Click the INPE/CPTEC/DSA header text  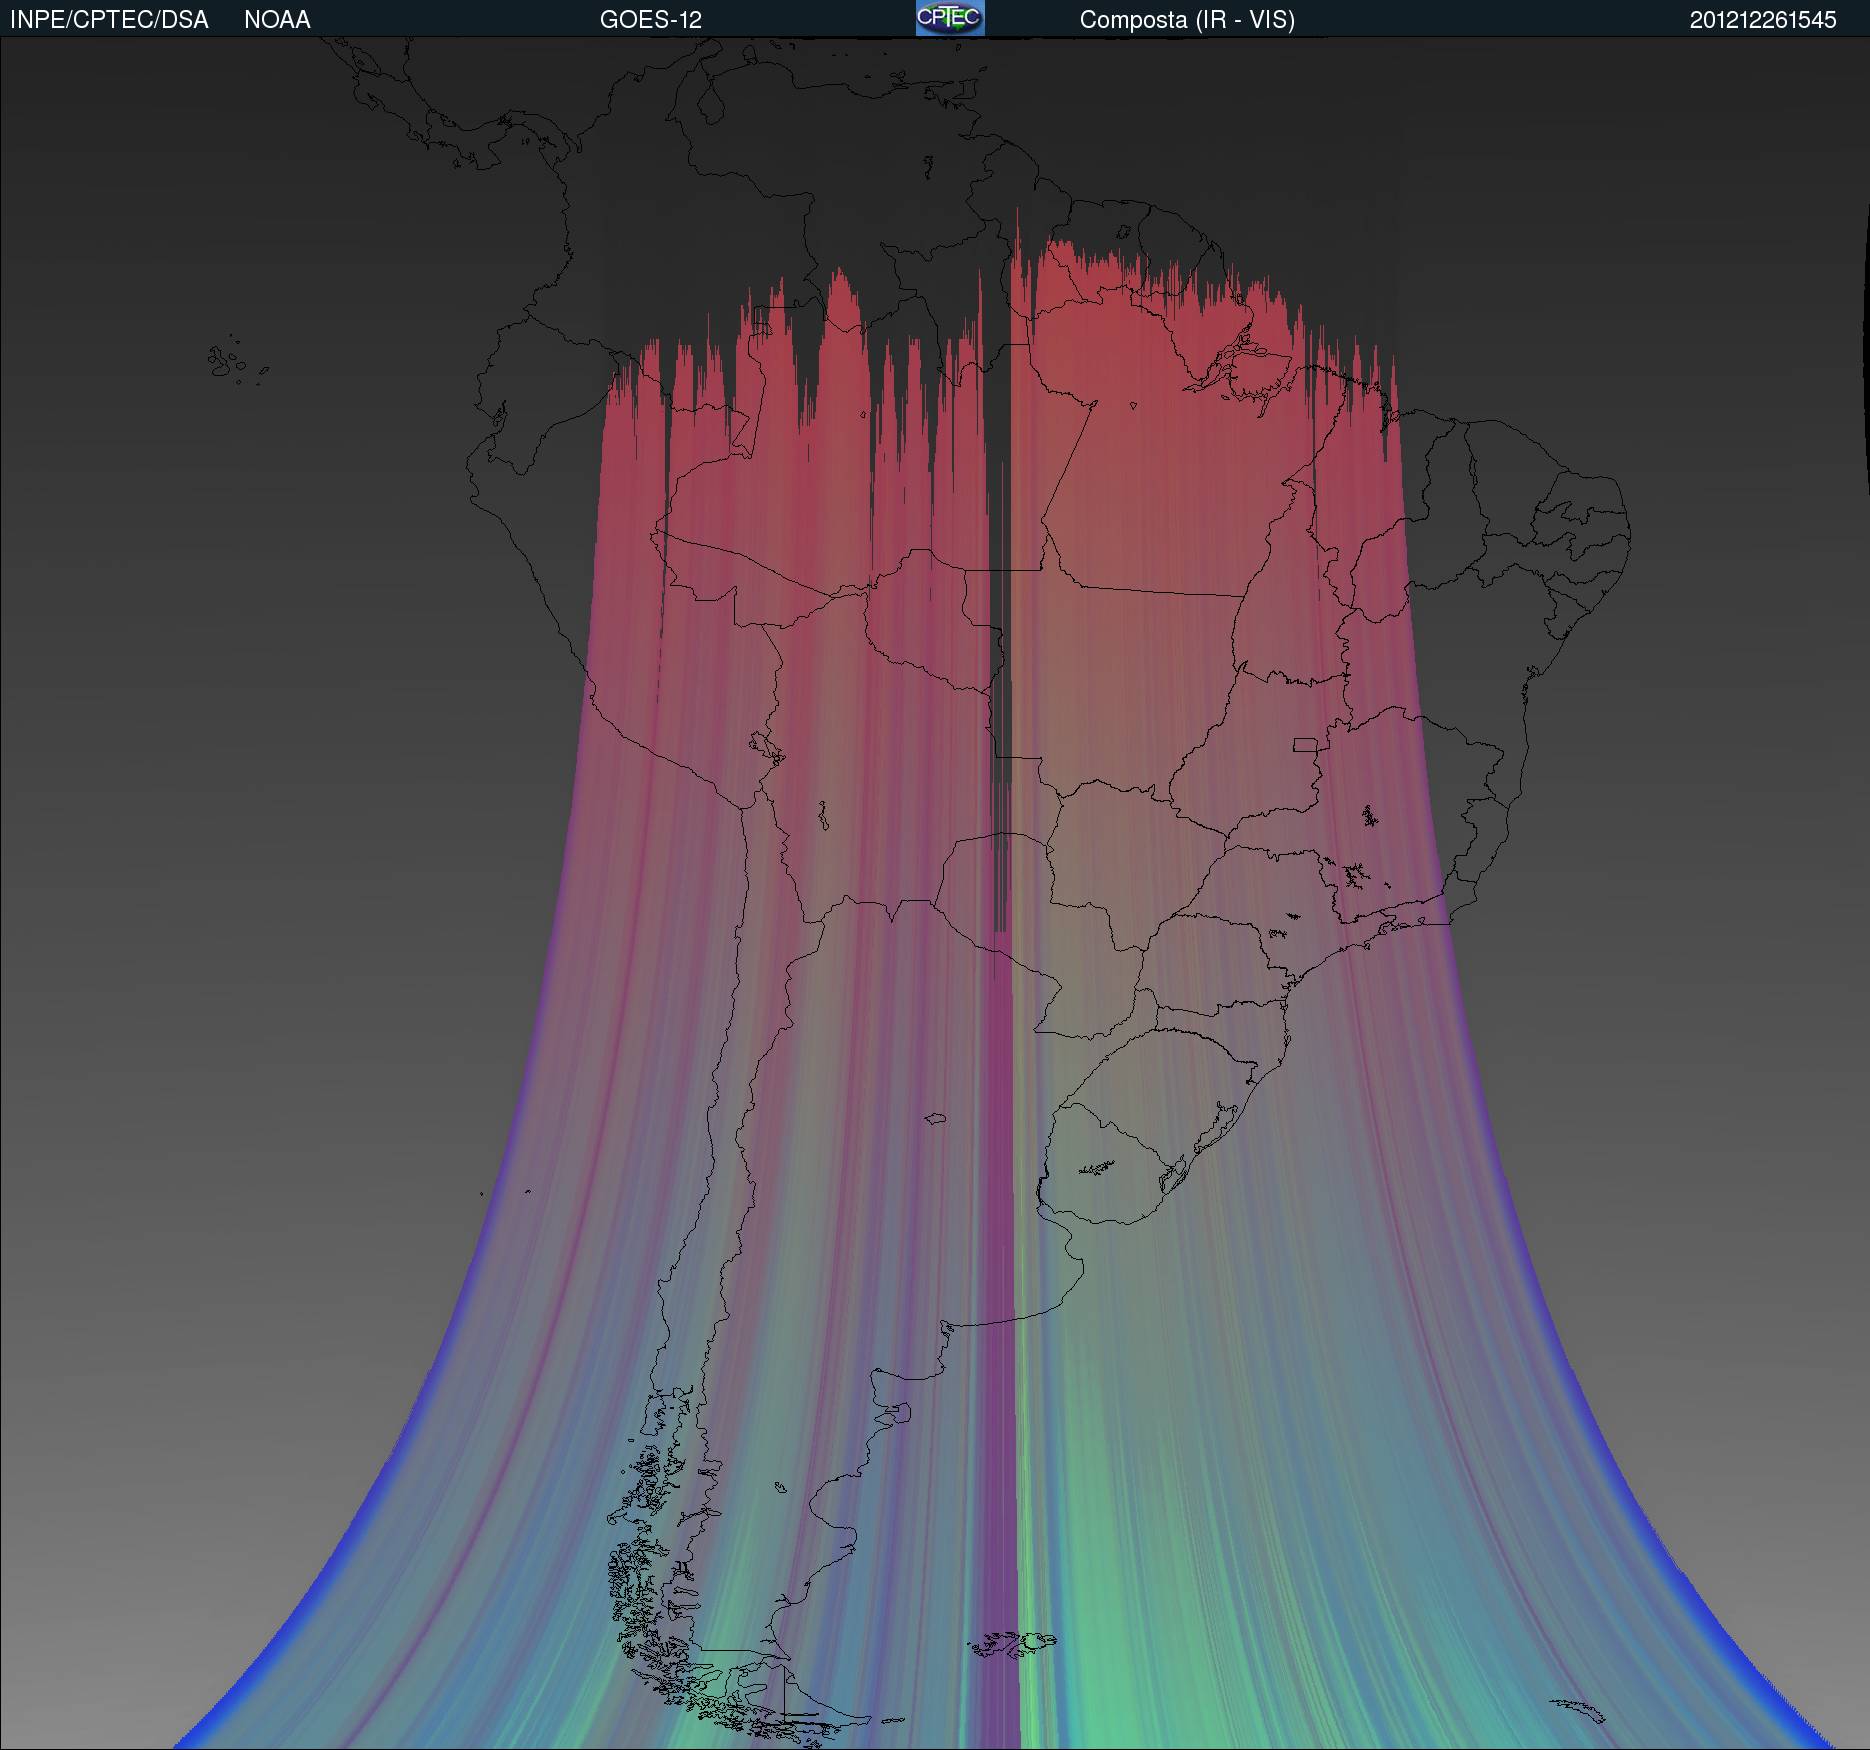click(x=109, y=20)
